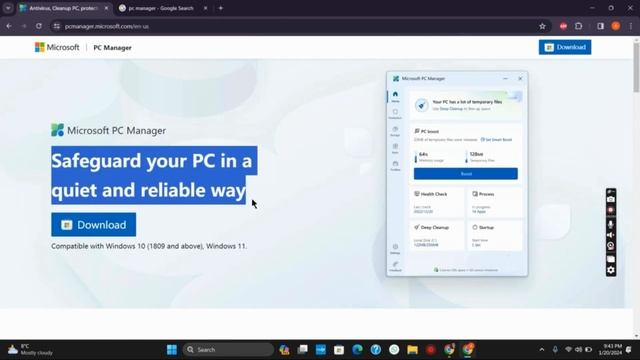
Task: Click the PC Manager app preview image
Action: (x=457, y=174)
